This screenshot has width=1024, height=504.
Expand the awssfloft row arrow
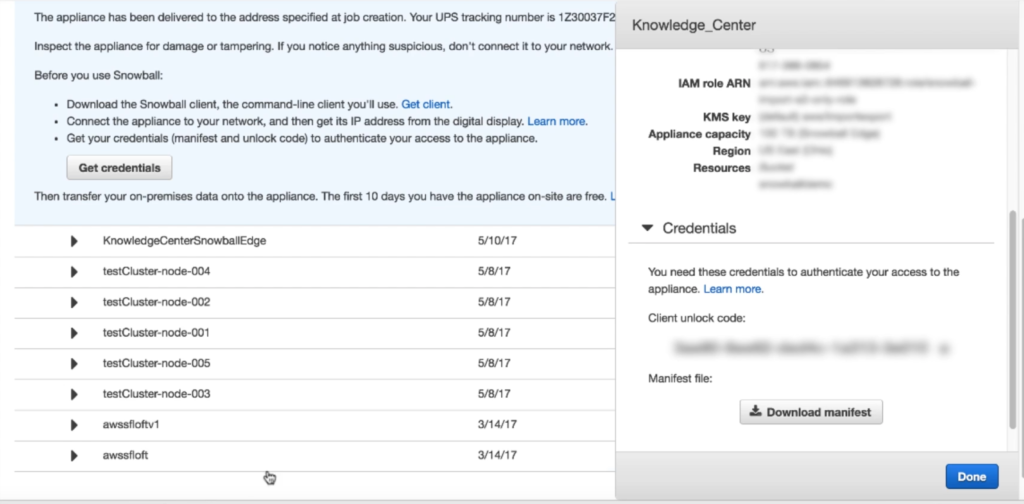click(x=74, y=455)
